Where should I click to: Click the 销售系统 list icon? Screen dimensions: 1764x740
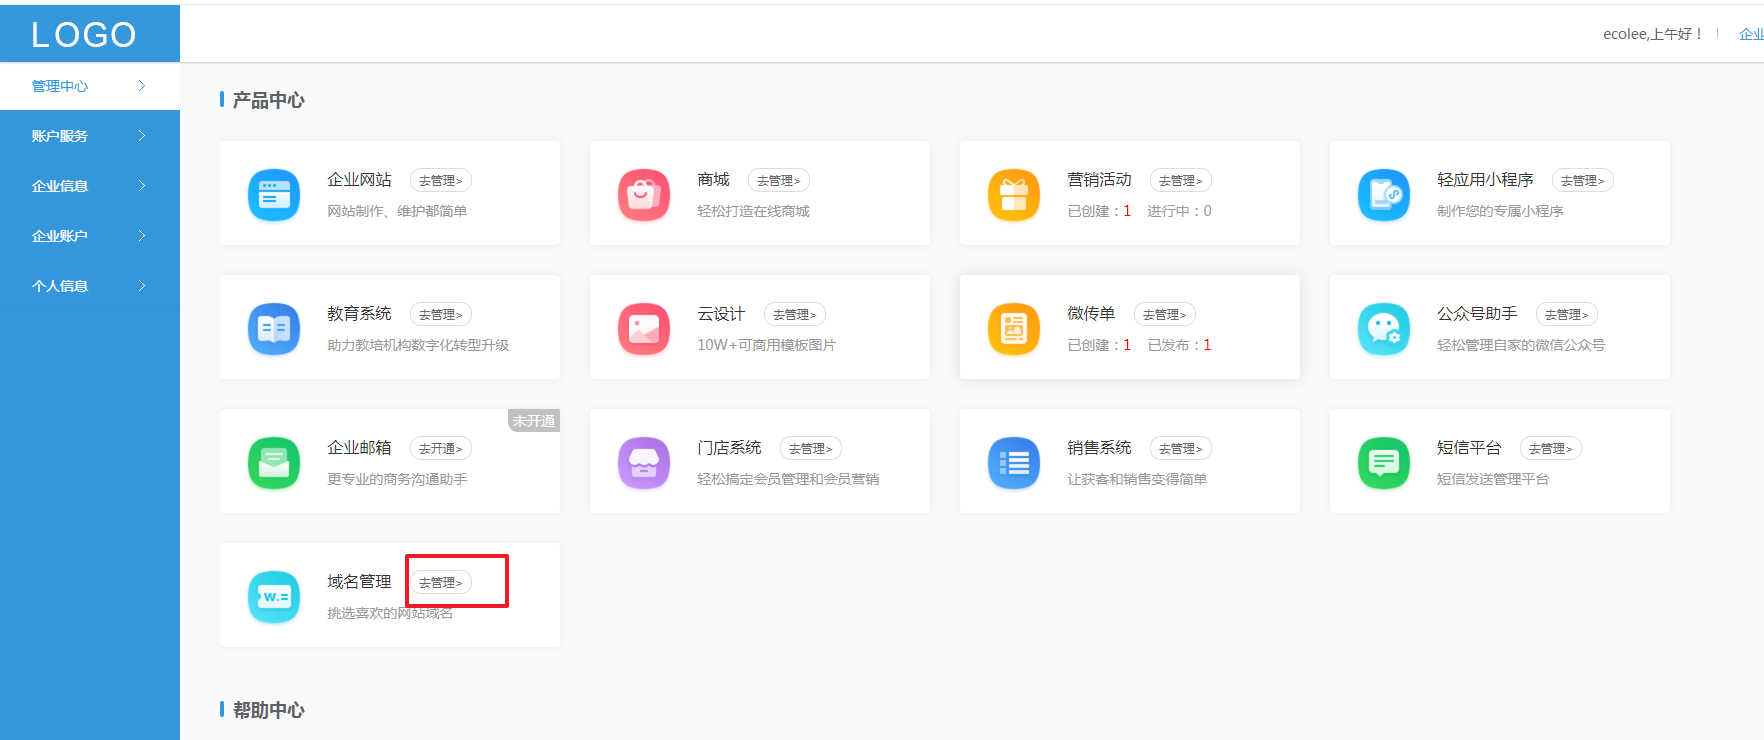[x=1014, y=463]
